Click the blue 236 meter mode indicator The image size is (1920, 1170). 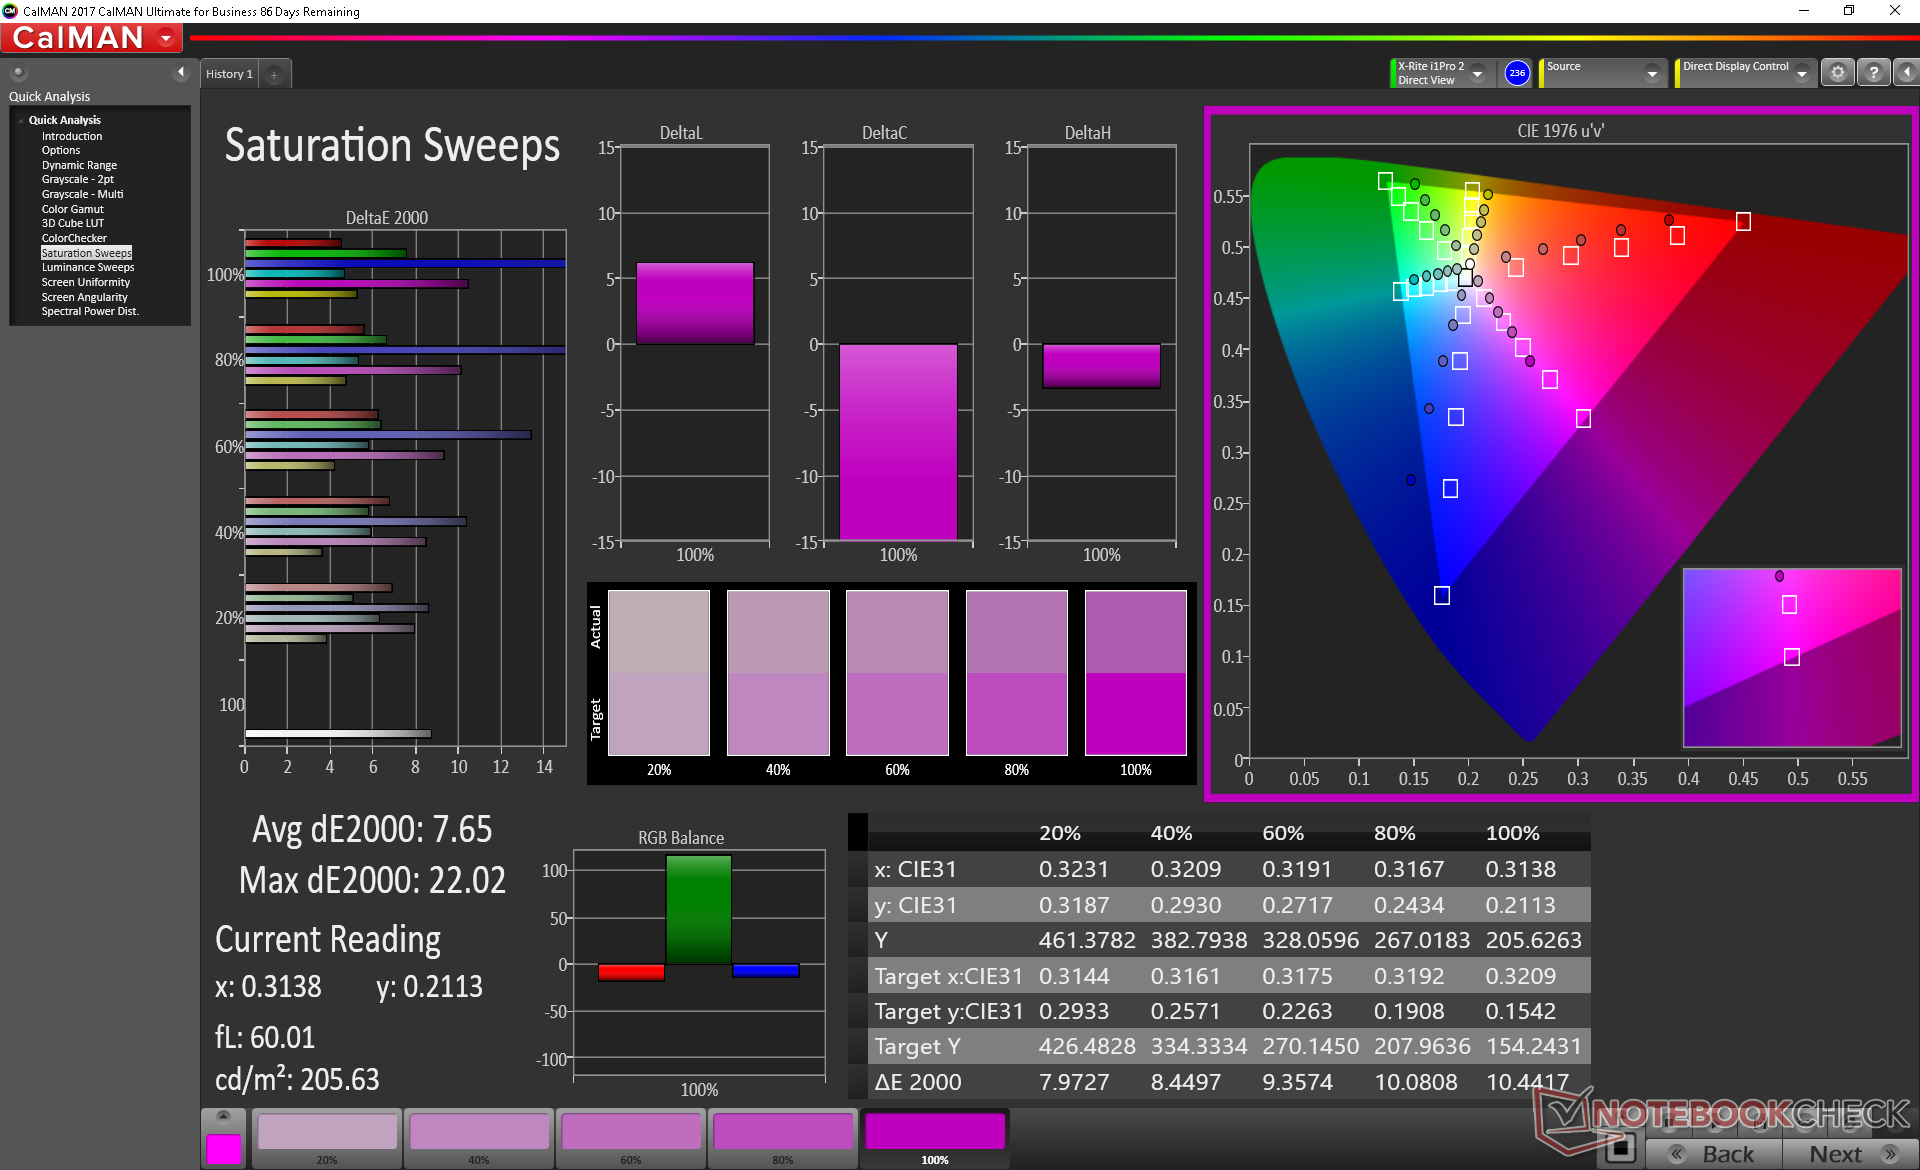pos(1516,73)
